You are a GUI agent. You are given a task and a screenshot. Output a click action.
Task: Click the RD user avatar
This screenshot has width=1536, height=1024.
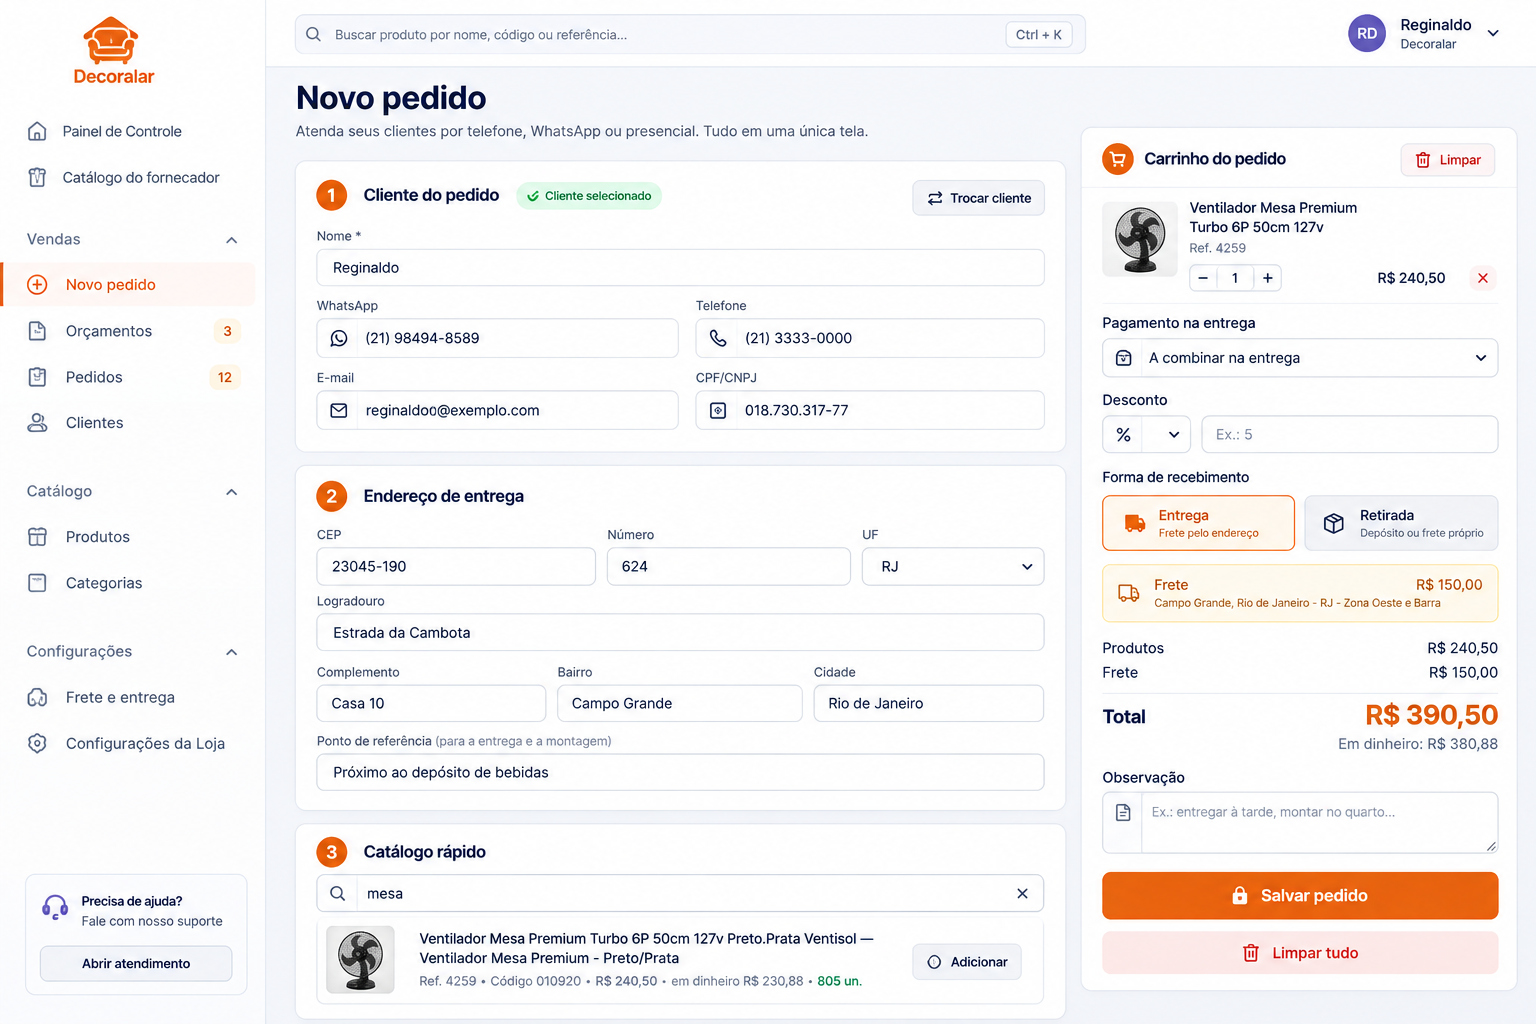click(x=1367, y=33)
